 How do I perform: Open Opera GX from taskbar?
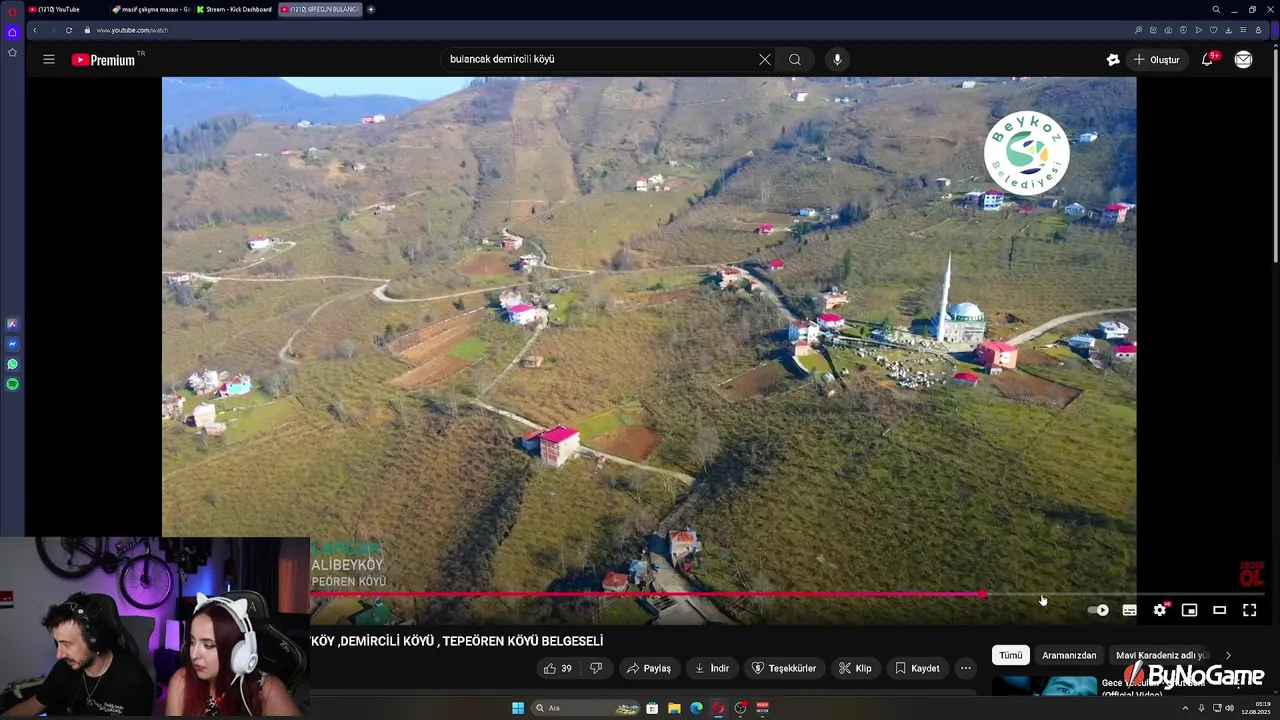pyautogui.click(x=718, y=708)
